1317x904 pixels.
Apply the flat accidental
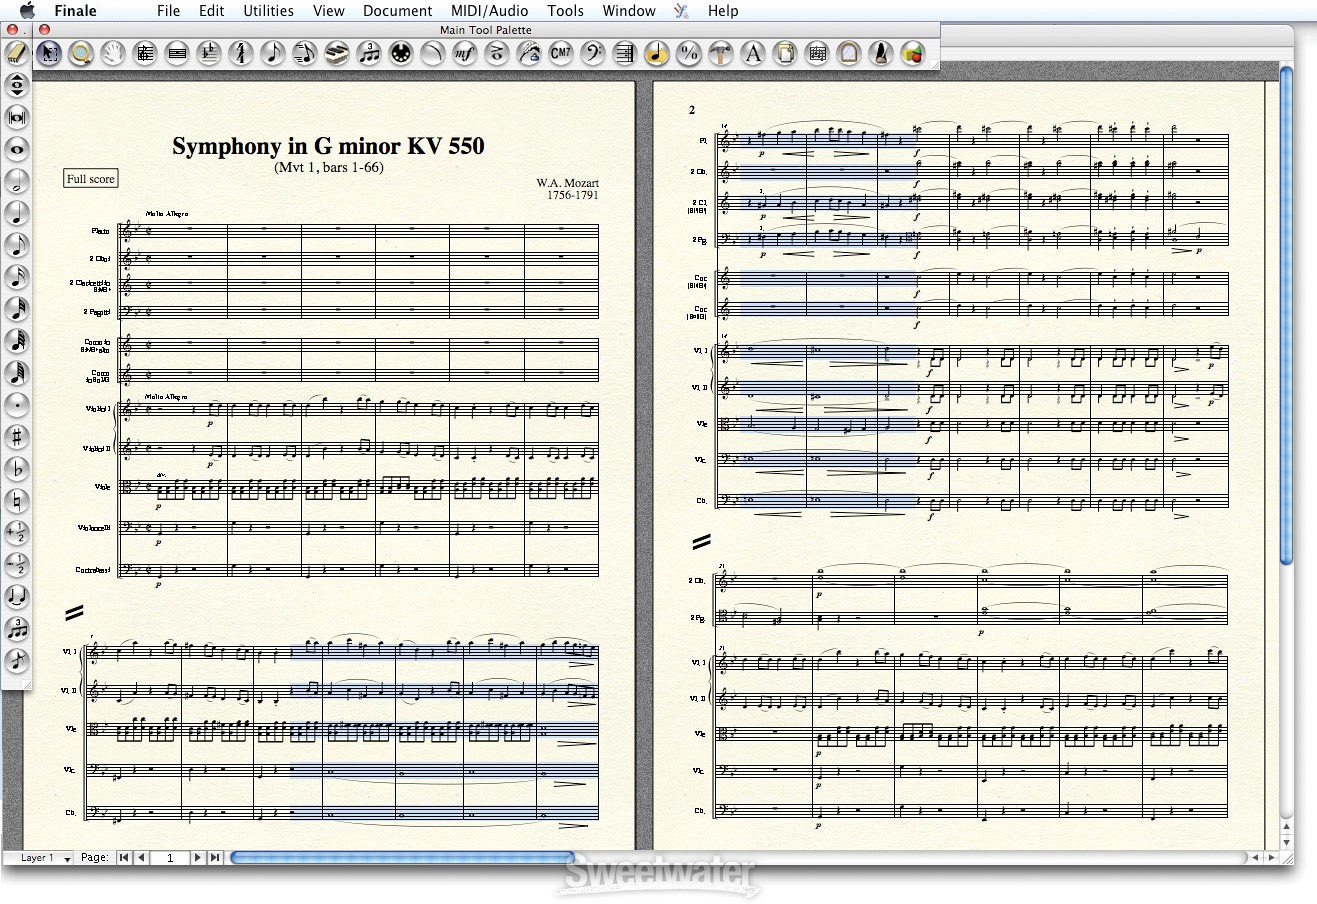(x=17, y=469)
